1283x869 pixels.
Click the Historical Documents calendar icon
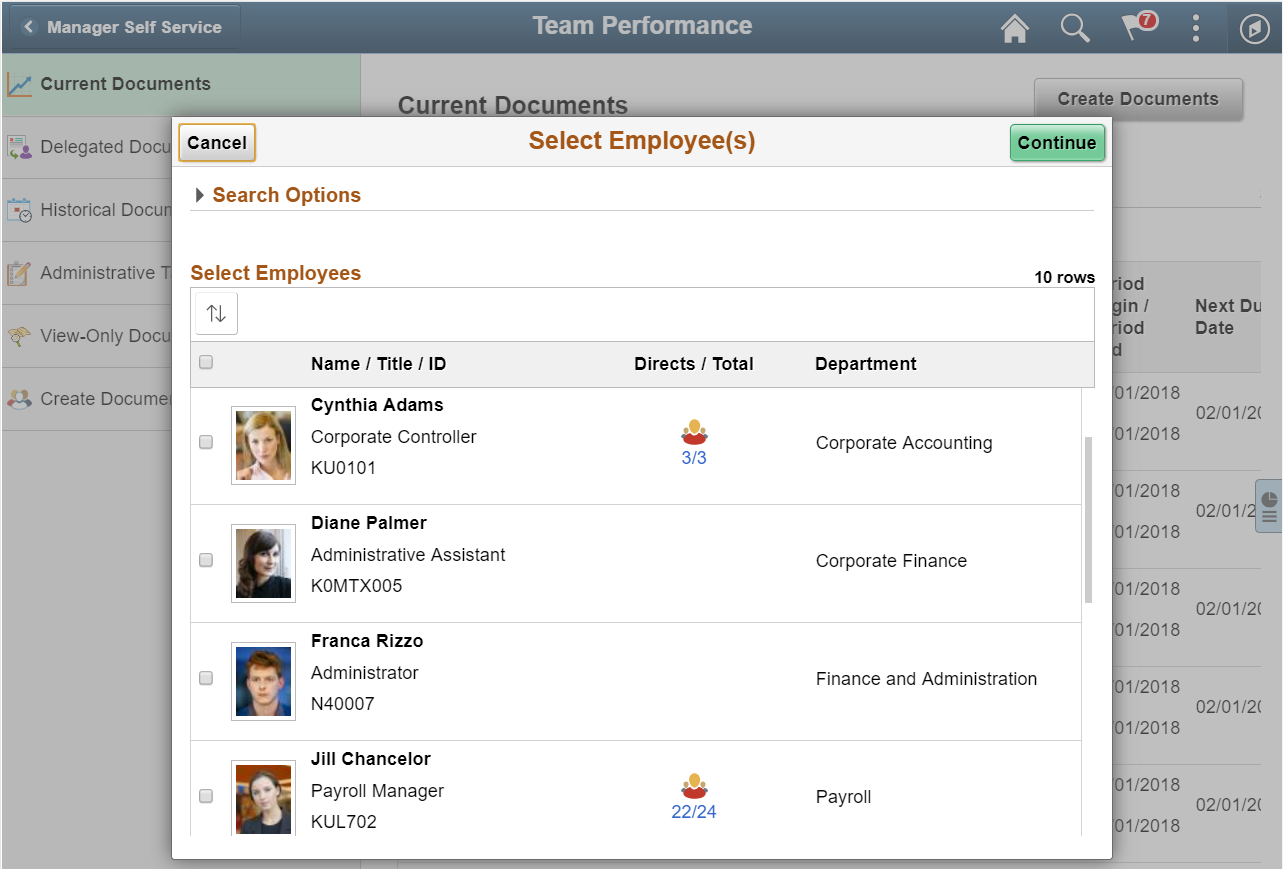coord(19,211)
